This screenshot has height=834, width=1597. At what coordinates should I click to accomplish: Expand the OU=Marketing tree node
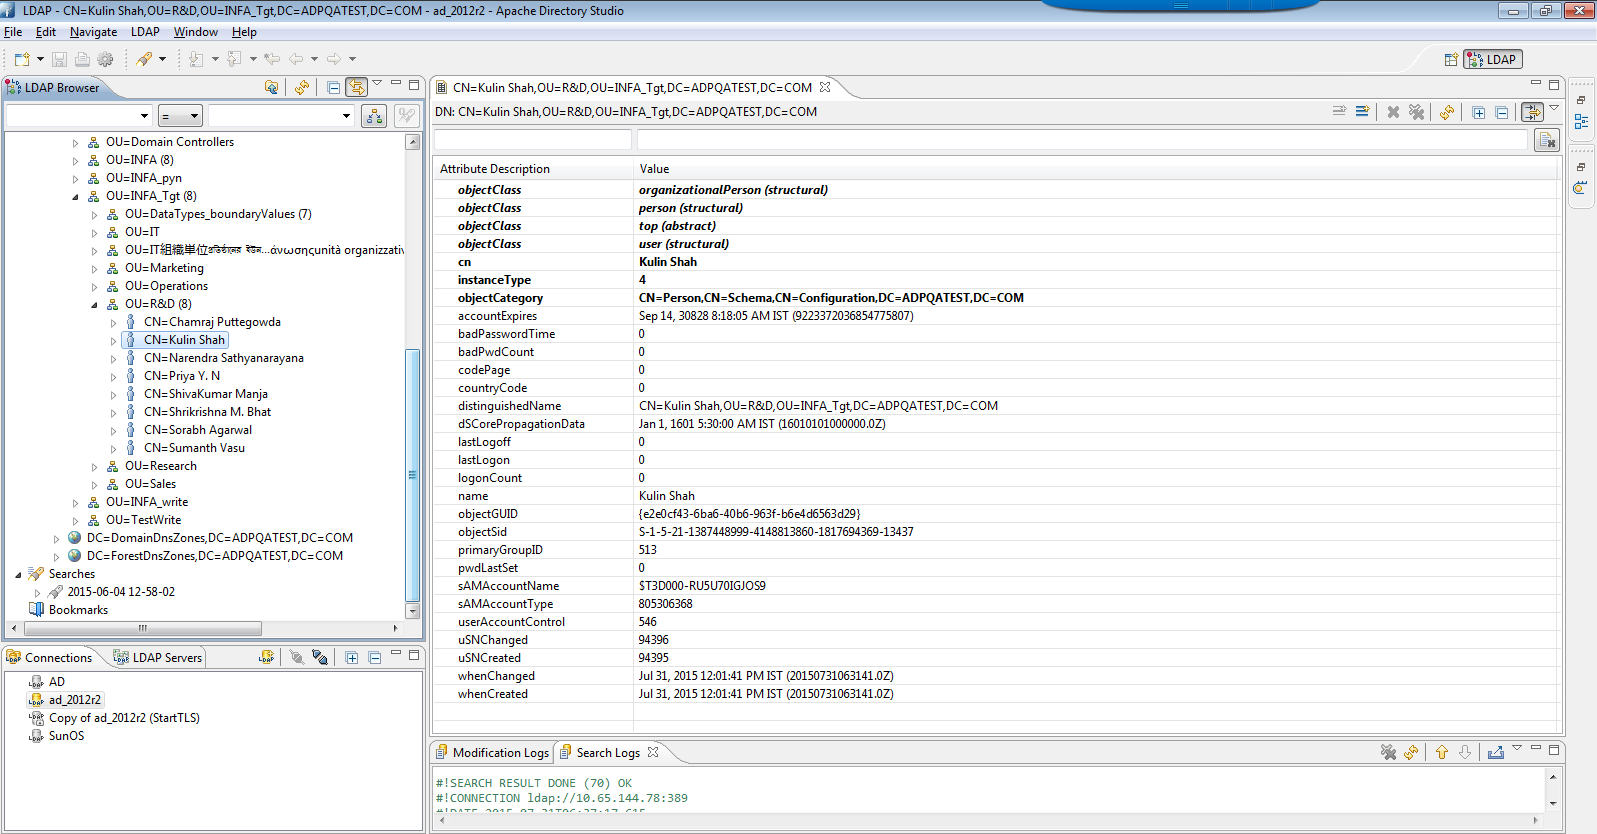94,269
